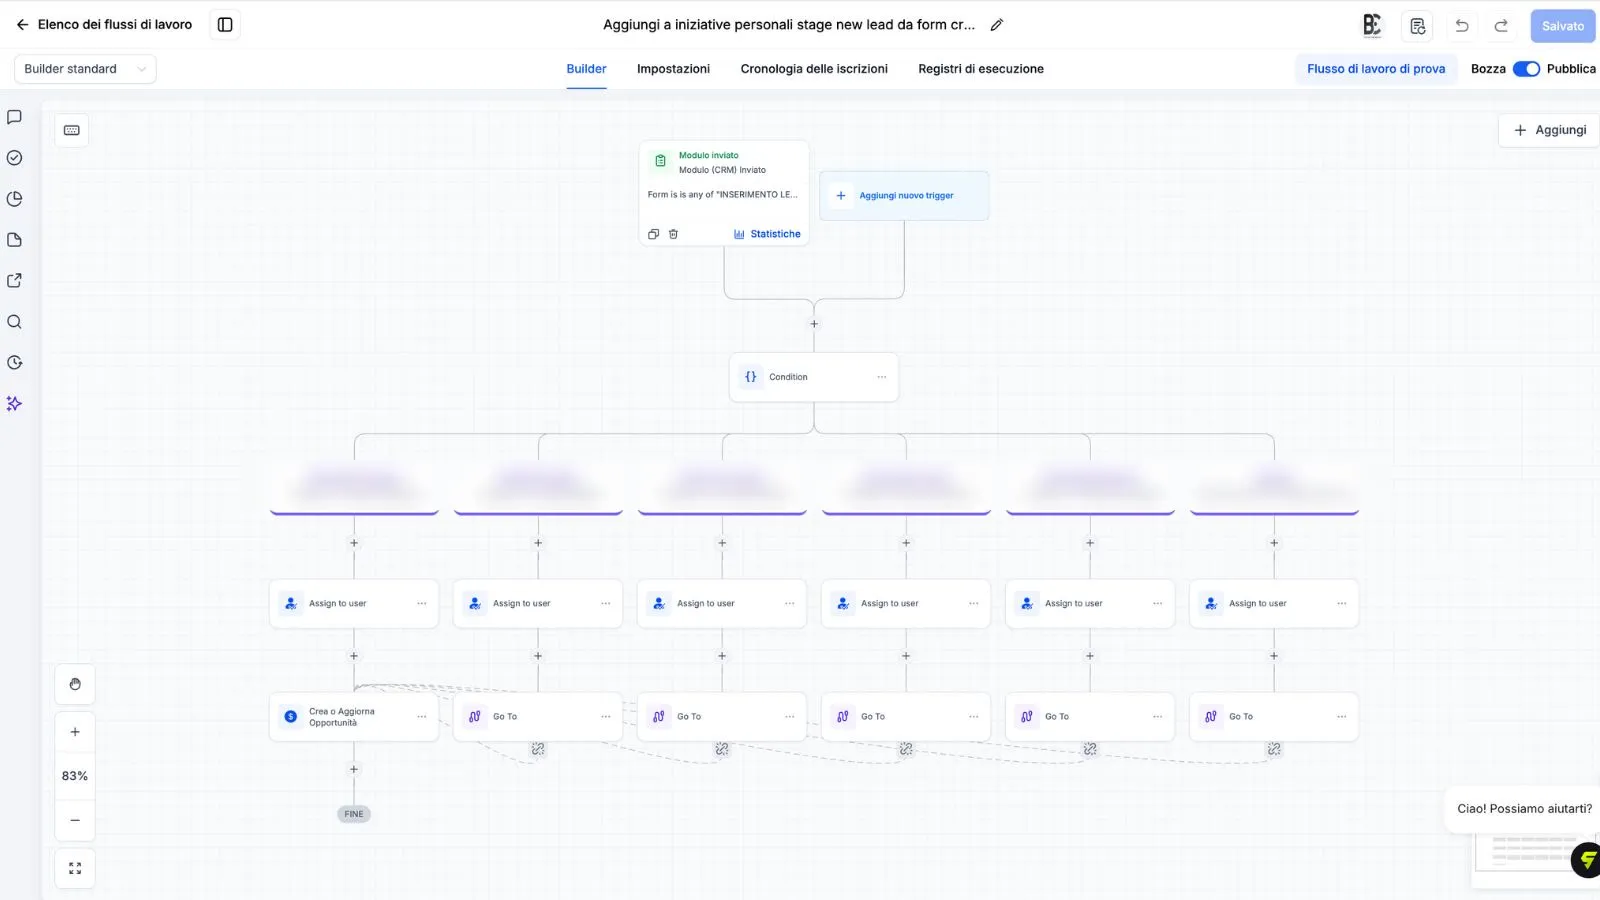Click Aggiungi nuovo trigger
The width and height of the screenshot is (1600, 900).
[904, 196]
